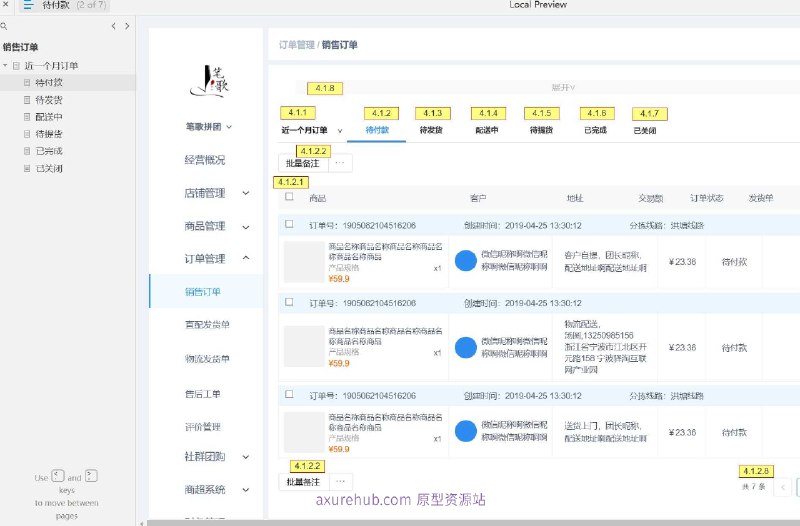
Task: Open 待发货 page in sidebar tree
Action: click(49, 100)
